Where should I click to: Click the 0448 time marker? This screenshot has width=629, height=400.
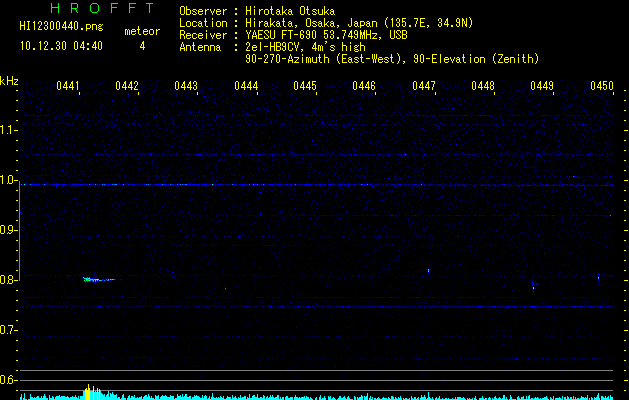(x=483, y=86)
